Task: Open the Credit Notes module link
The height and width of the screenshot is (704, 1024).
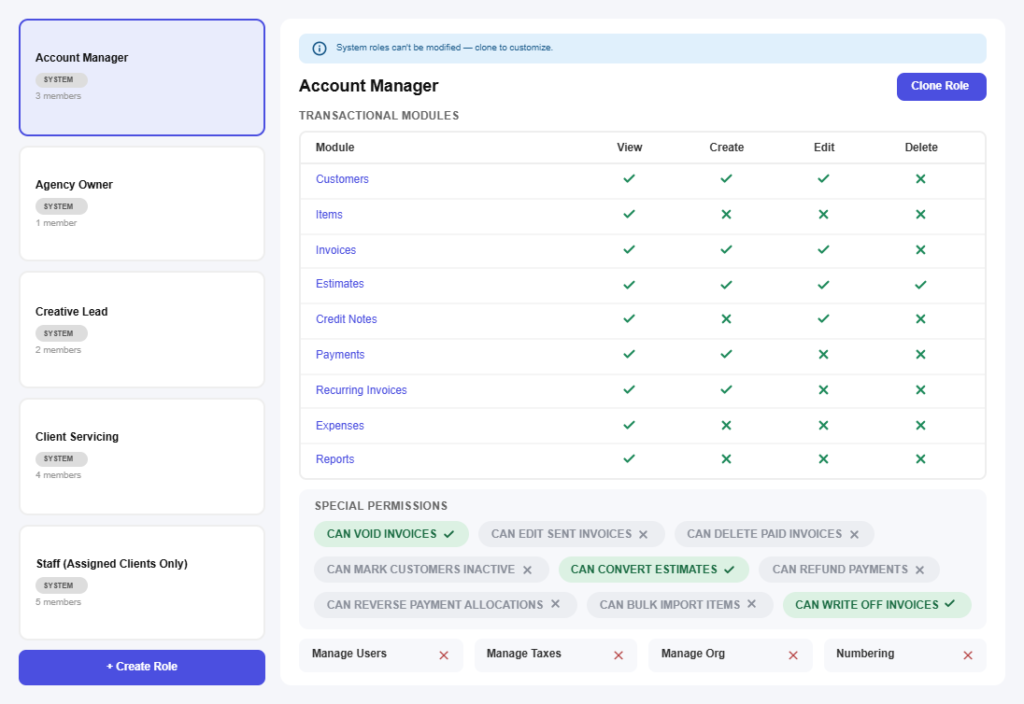Action: coord(346,319)
